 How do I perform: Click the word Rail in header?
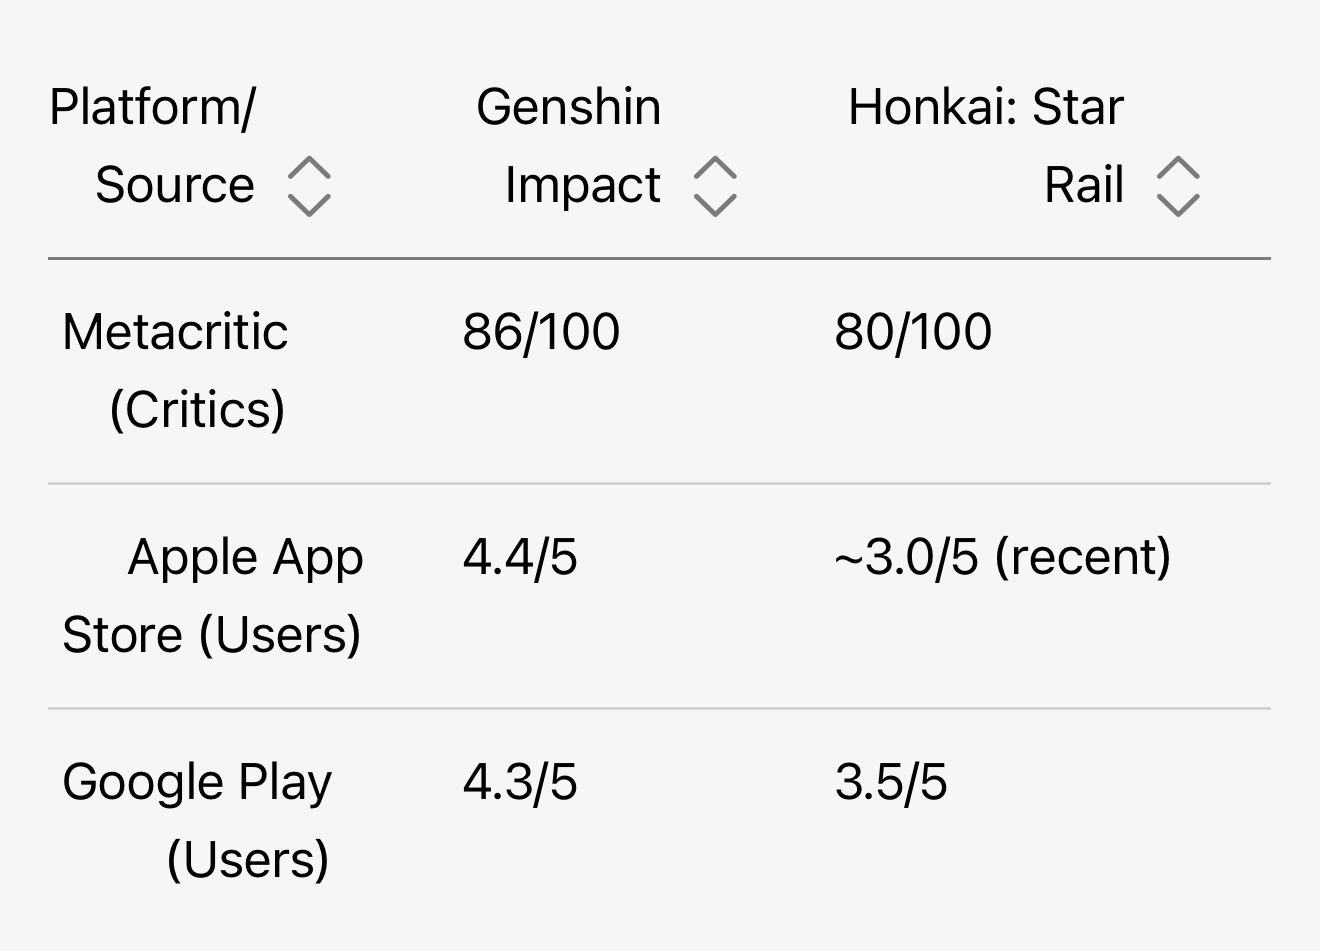coord(1084,186)
